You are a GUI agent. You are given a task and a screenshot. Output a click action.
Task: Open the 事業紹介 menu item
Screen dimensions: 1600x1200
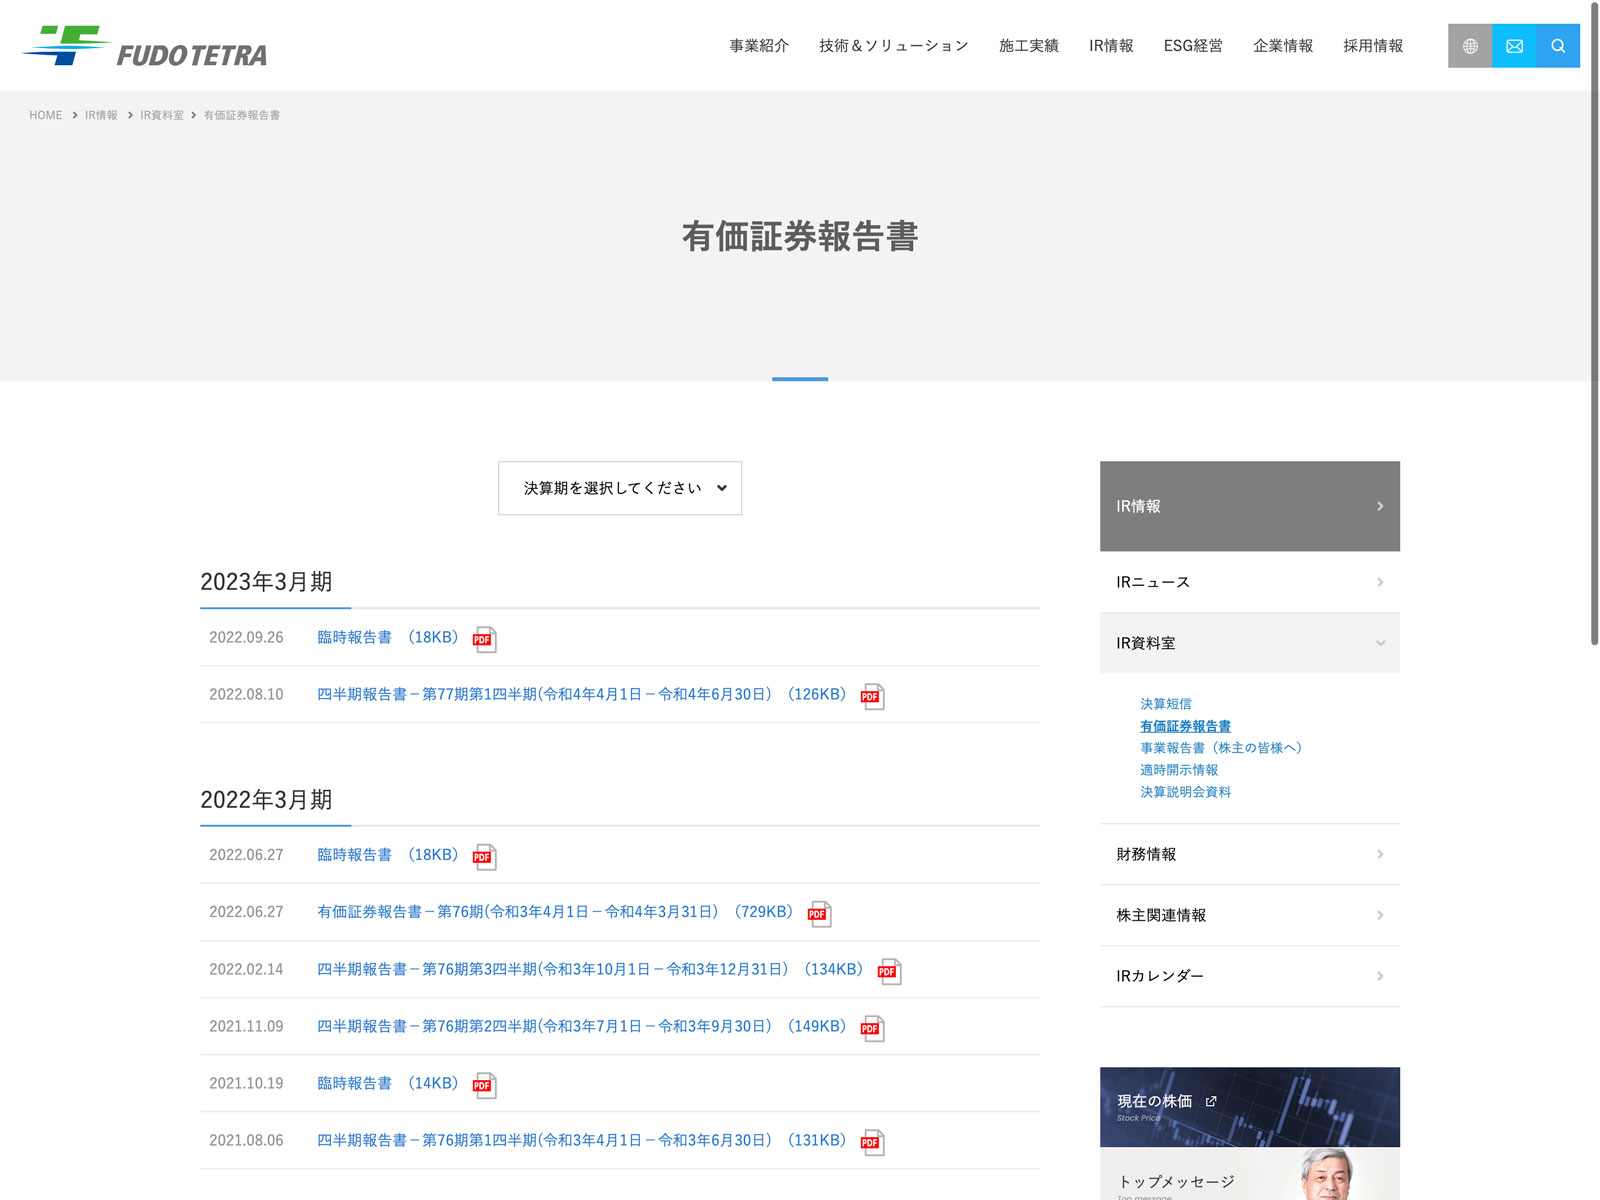click(758, 46)
